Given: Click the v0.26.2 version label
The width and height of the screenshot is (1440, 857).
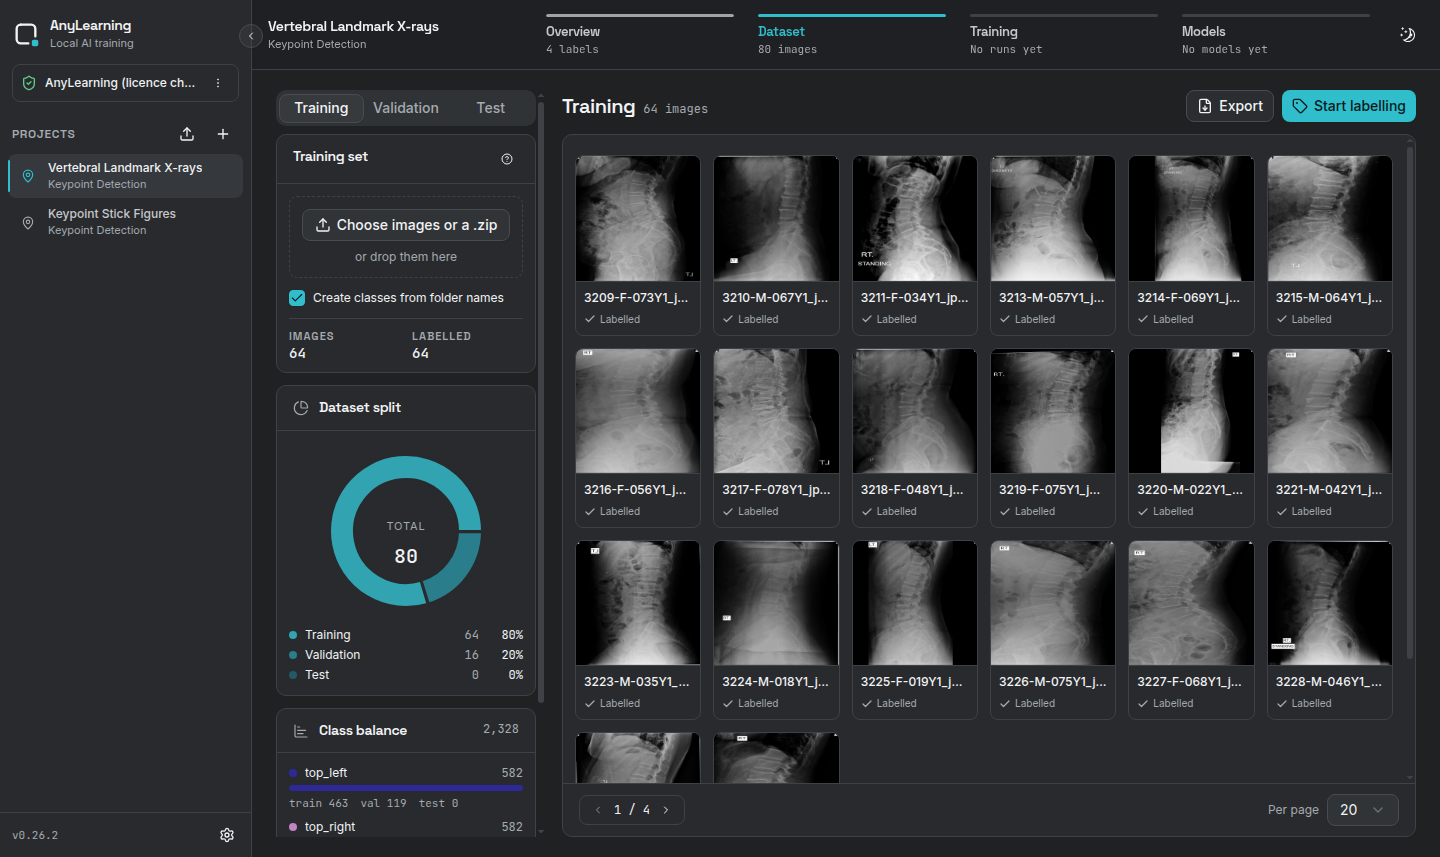Looking at the screenshot, I should pos(35,835).
